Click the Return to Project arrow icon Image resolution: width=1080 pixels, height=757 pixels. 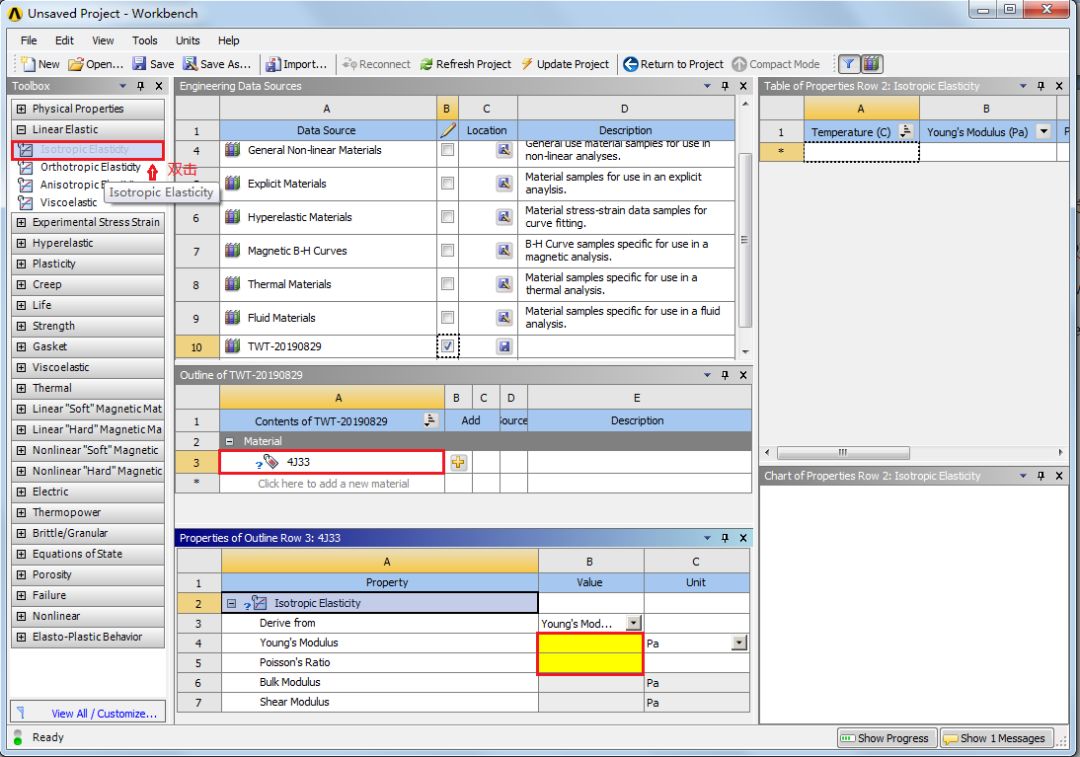pos(630,64)
